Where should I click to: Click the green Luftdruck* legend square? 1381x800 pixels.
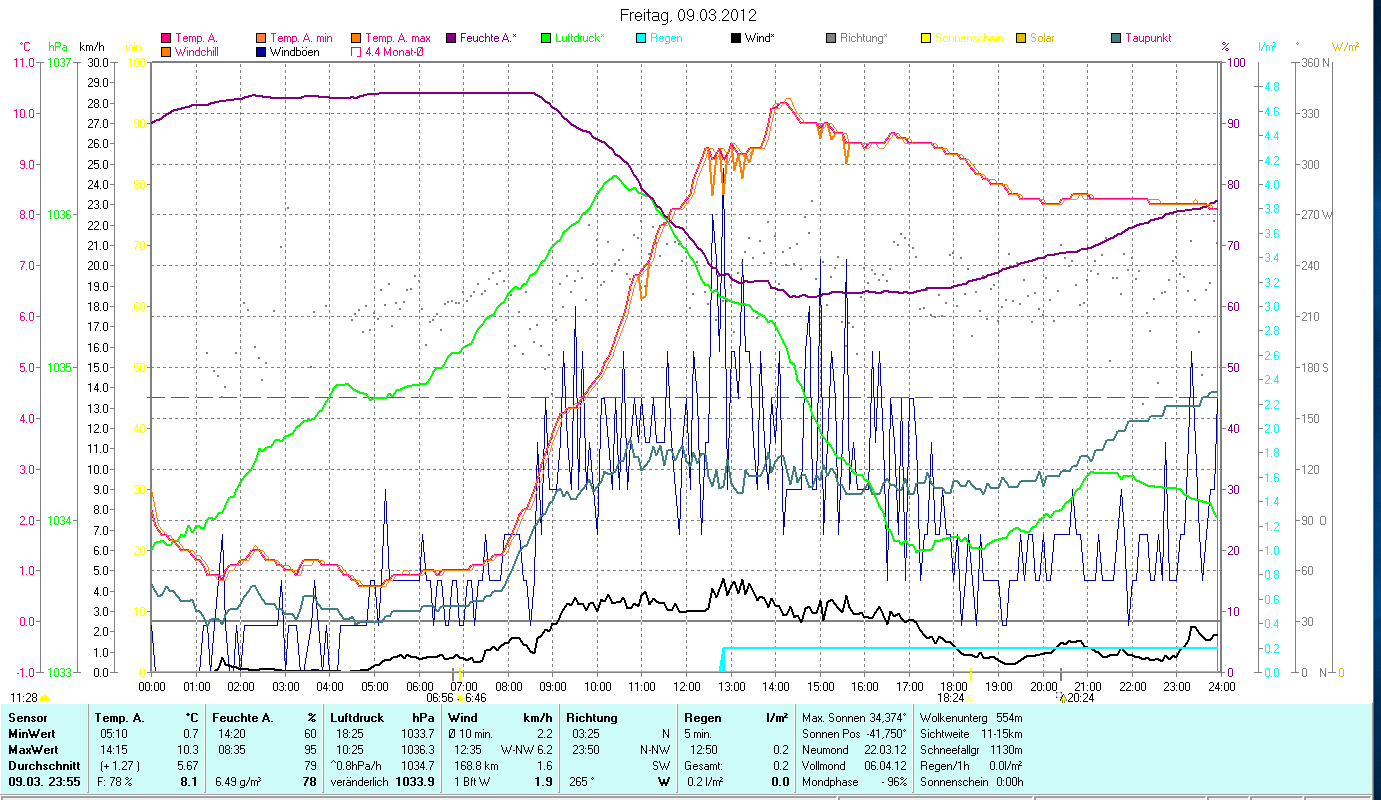click(545, 38)
